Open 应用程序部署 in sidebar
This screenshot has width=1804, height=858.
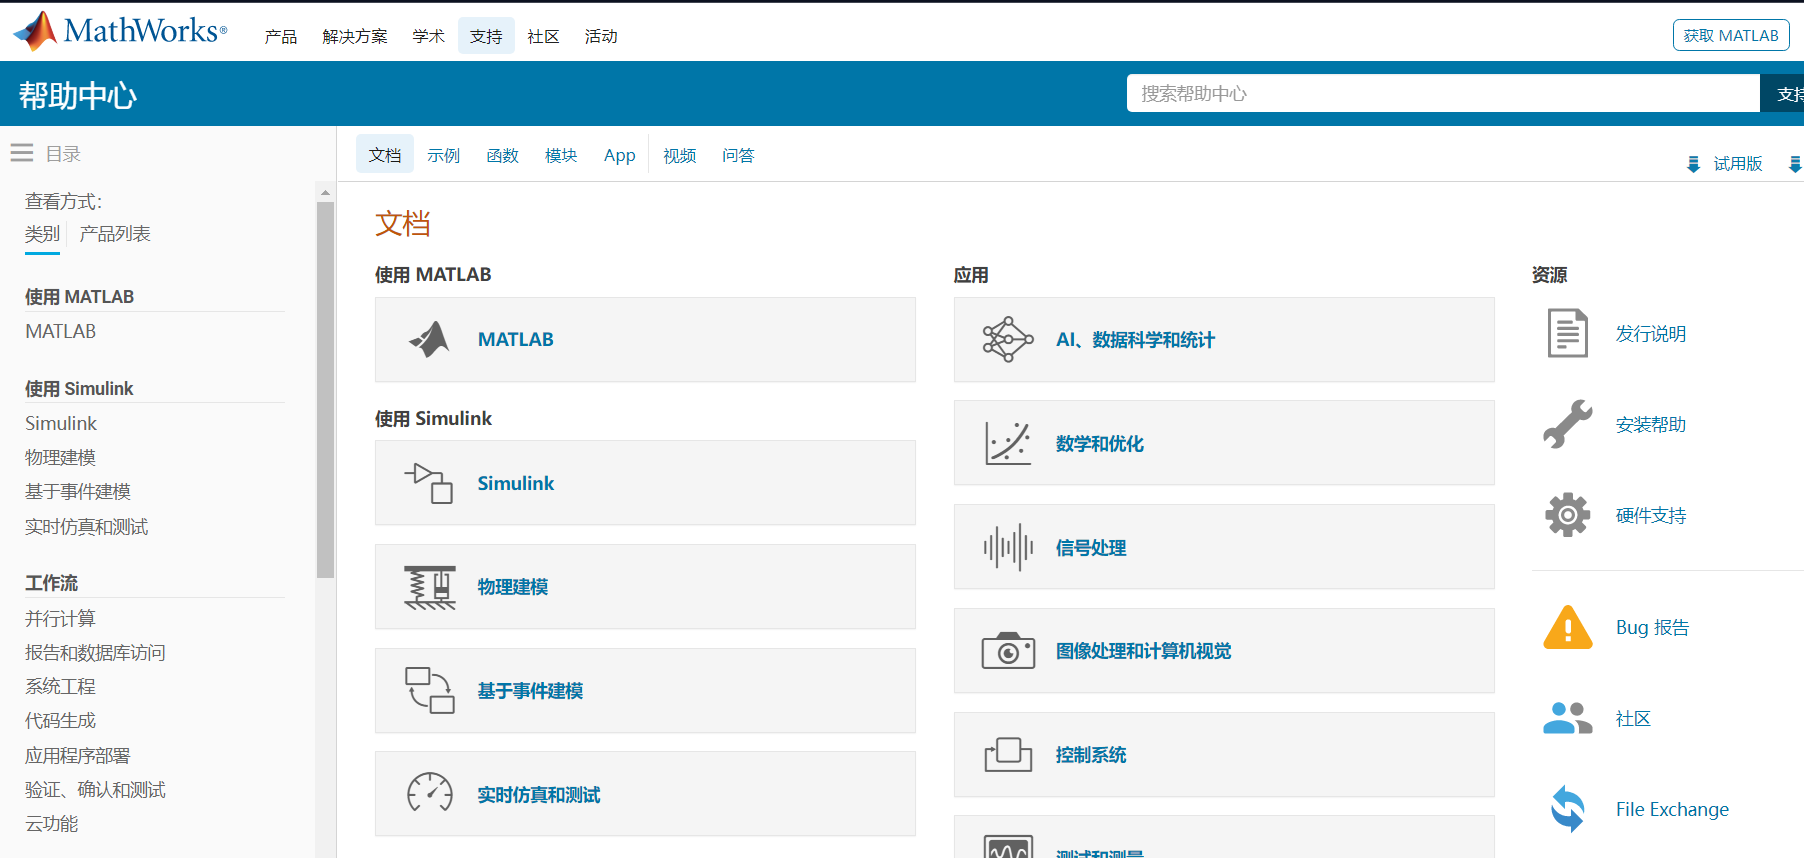78,755
